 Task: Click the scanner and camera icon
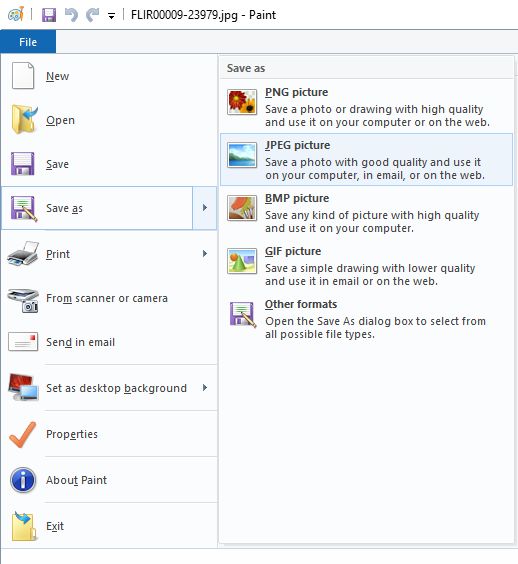click(23, 300)
